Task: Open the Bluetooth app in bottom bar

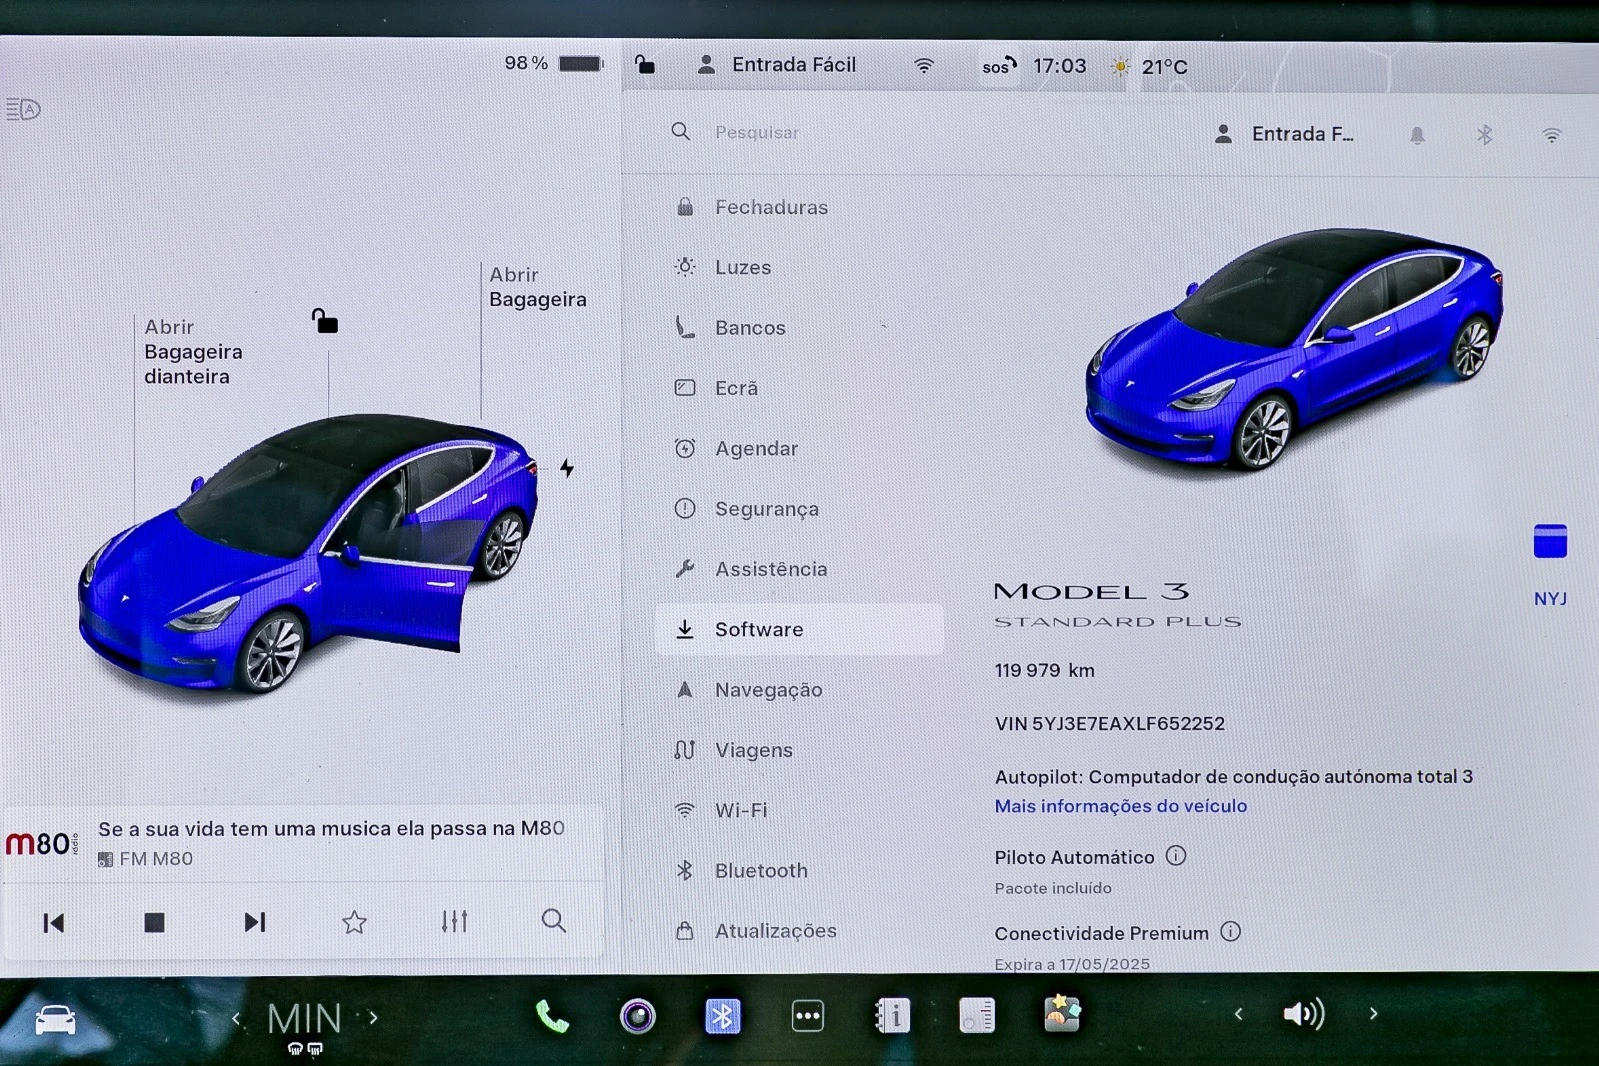Action: click(722, 1016)
